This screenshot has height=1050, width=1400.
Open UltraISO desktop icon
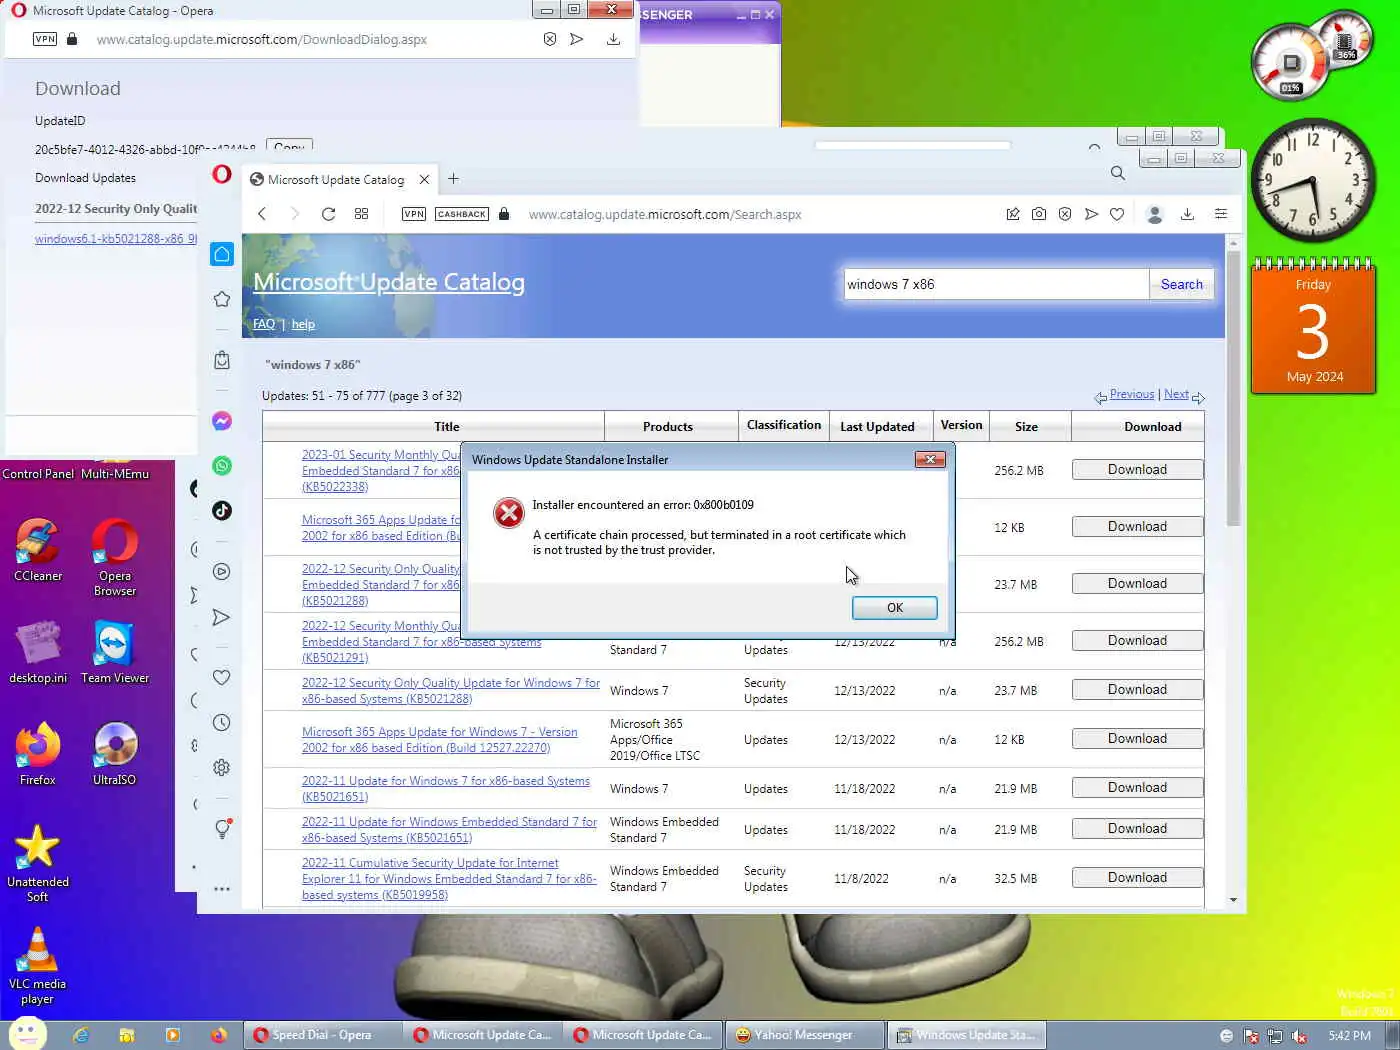[115, 754]
